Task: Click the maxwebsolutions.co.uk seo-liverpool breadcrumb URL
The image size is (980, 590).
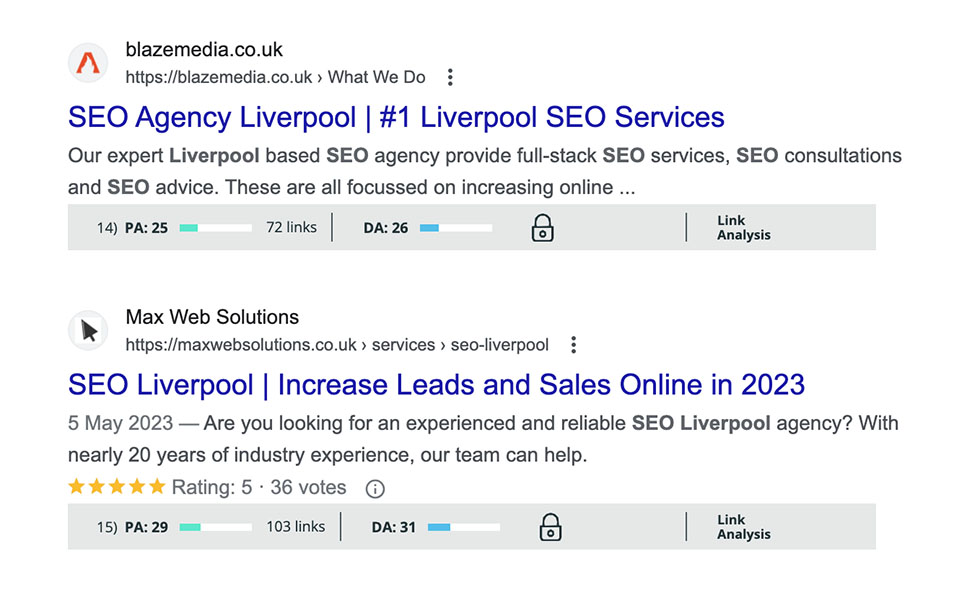Action: tap(337, 345)
